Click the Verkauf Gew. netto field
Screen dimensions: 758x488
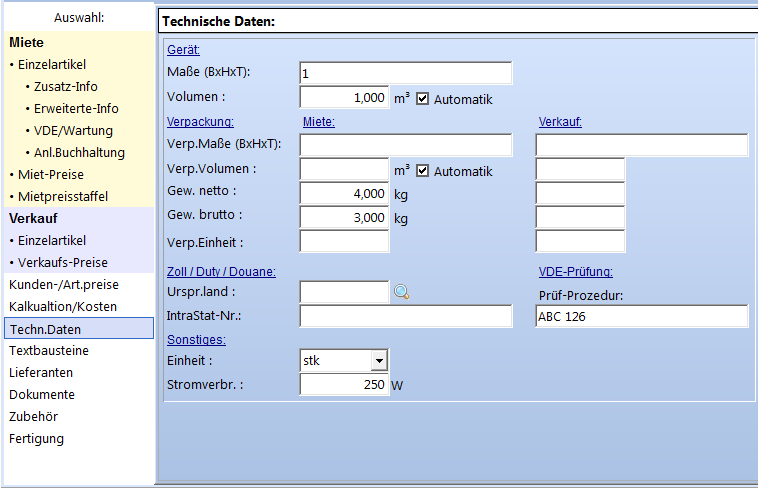[x=580, y=193]
